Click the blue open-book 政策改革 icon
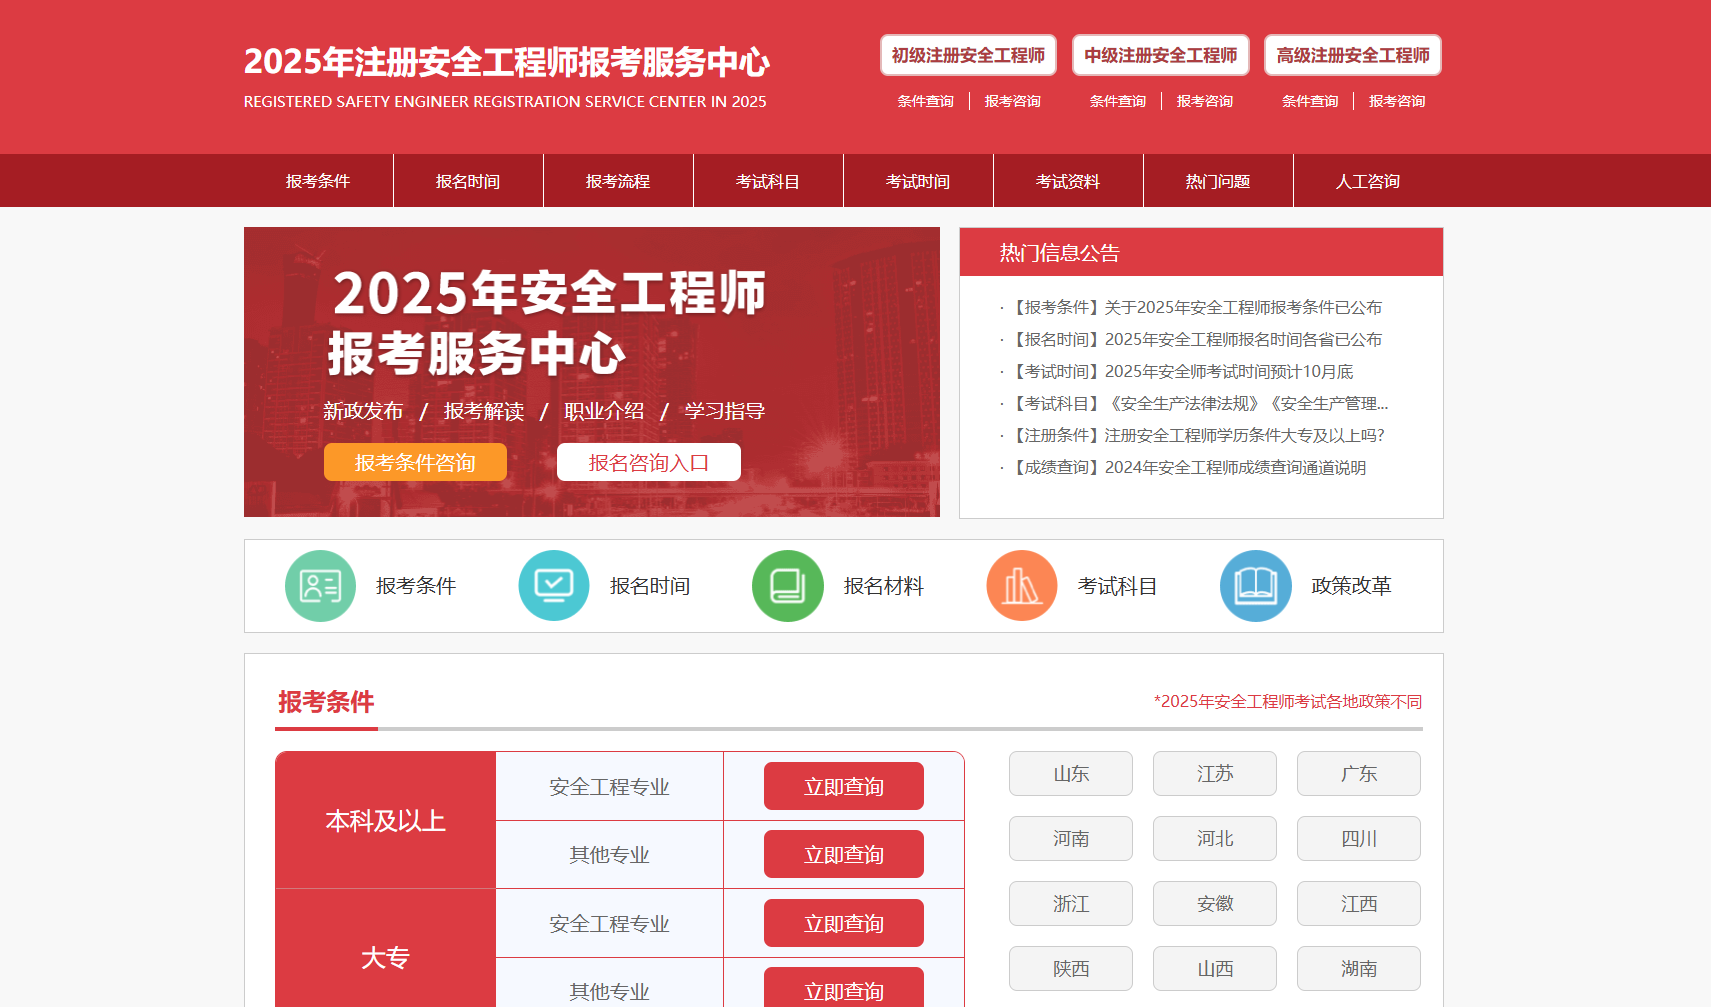 click(1255, 586)
